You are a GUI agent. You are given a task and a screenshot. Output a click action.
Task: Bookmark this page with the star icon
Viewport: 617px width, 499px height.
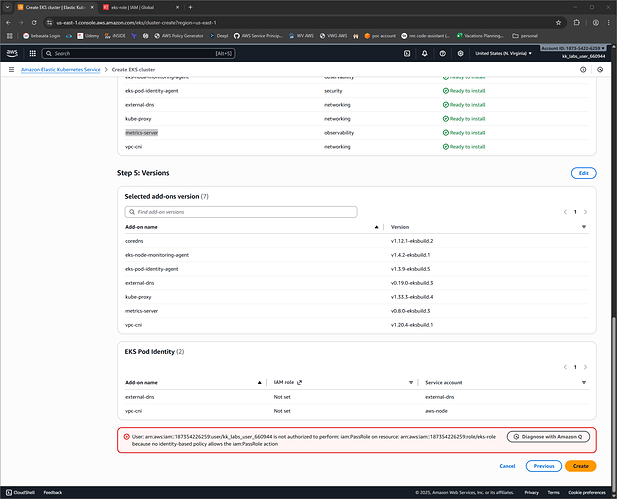pos(558,23)
